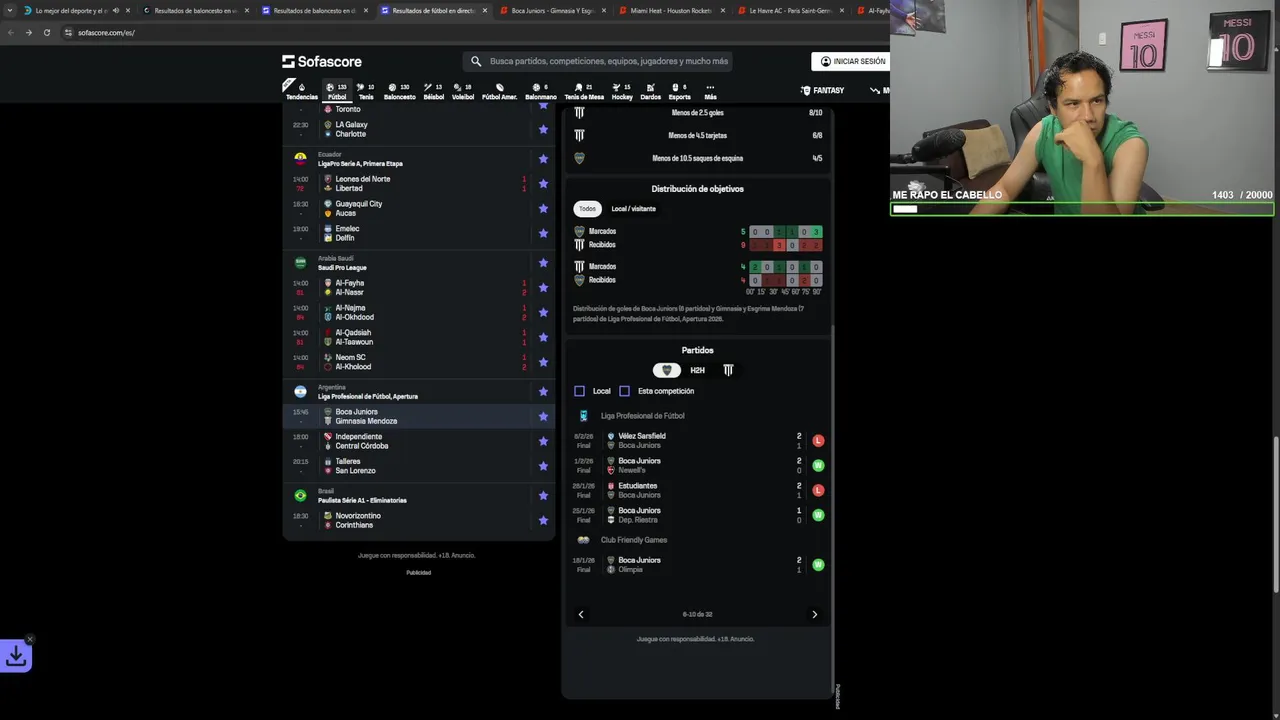Image resolution: width=1280 pixels, height=720 pixels.
Task: Open the Liga Profesional de Fútbol header link
Action: tap(643, 416)
